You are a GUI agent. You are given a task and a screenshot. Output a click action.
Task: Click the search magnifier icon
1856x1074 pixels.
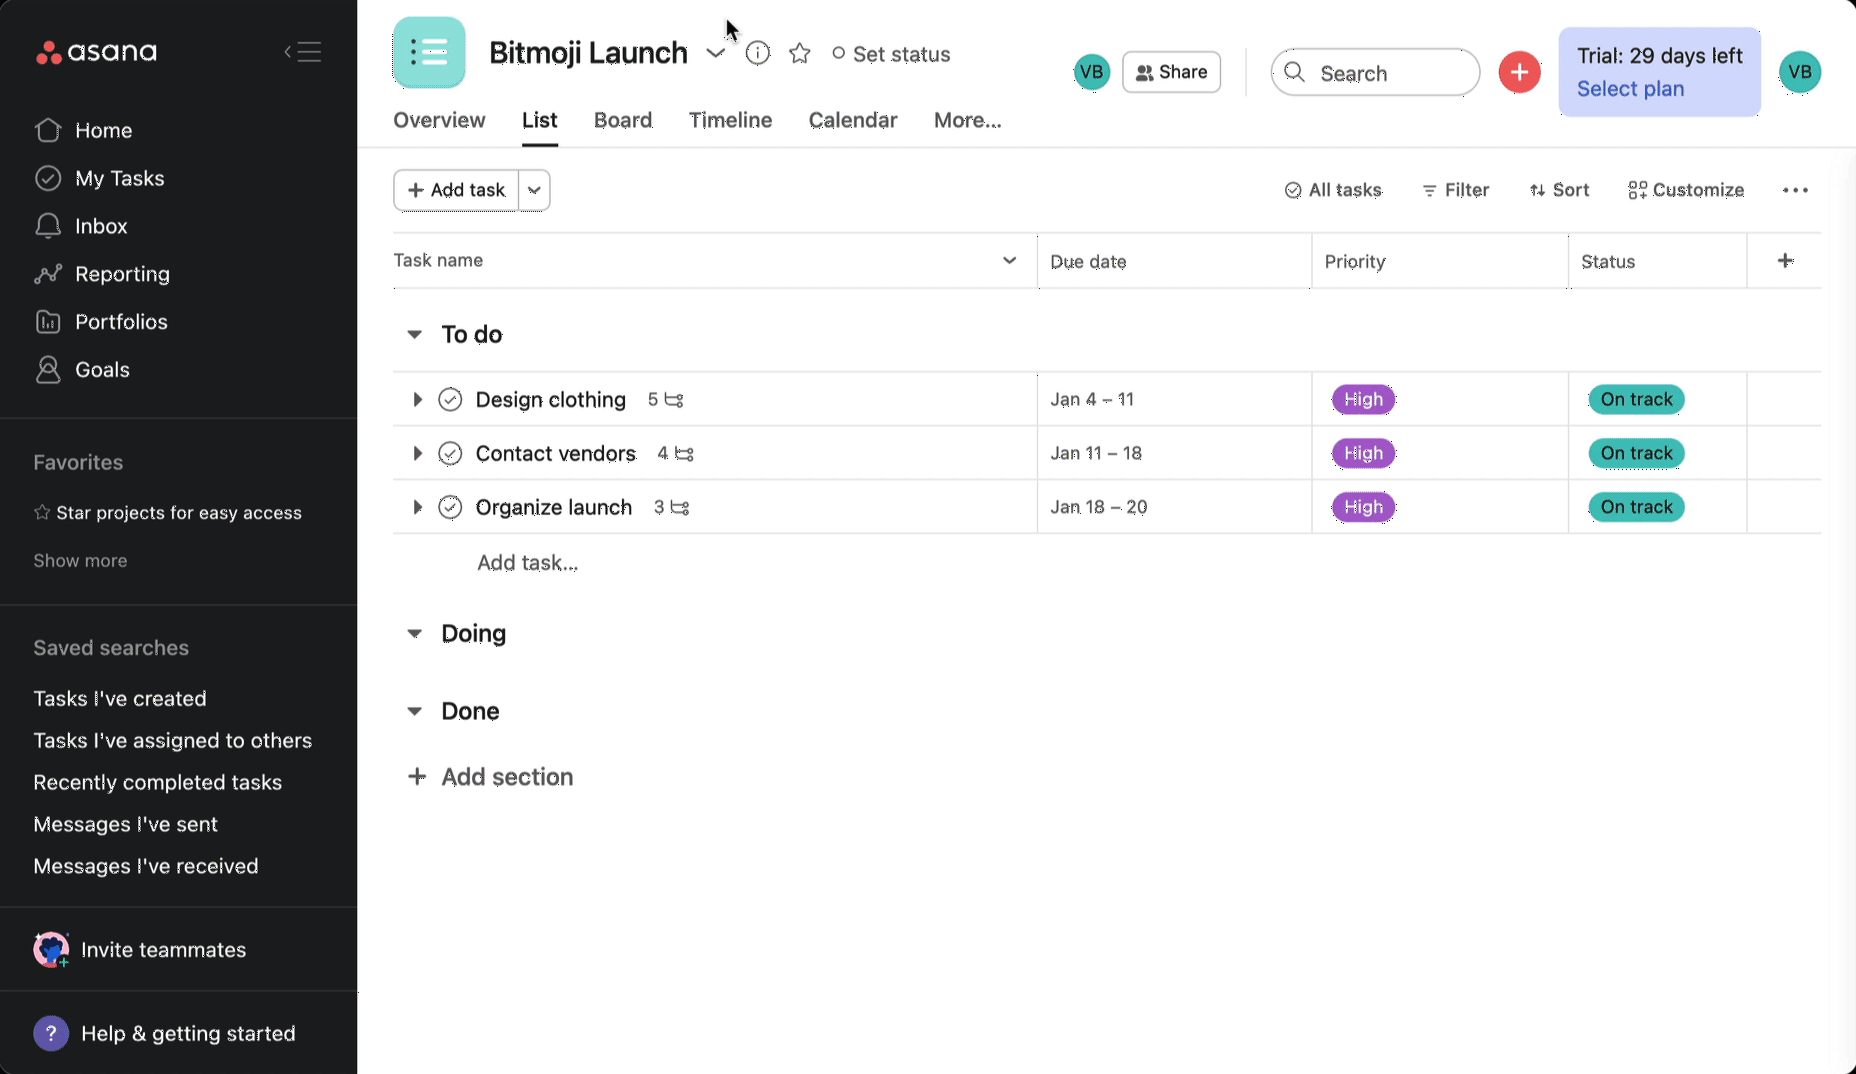(1295, 72)
